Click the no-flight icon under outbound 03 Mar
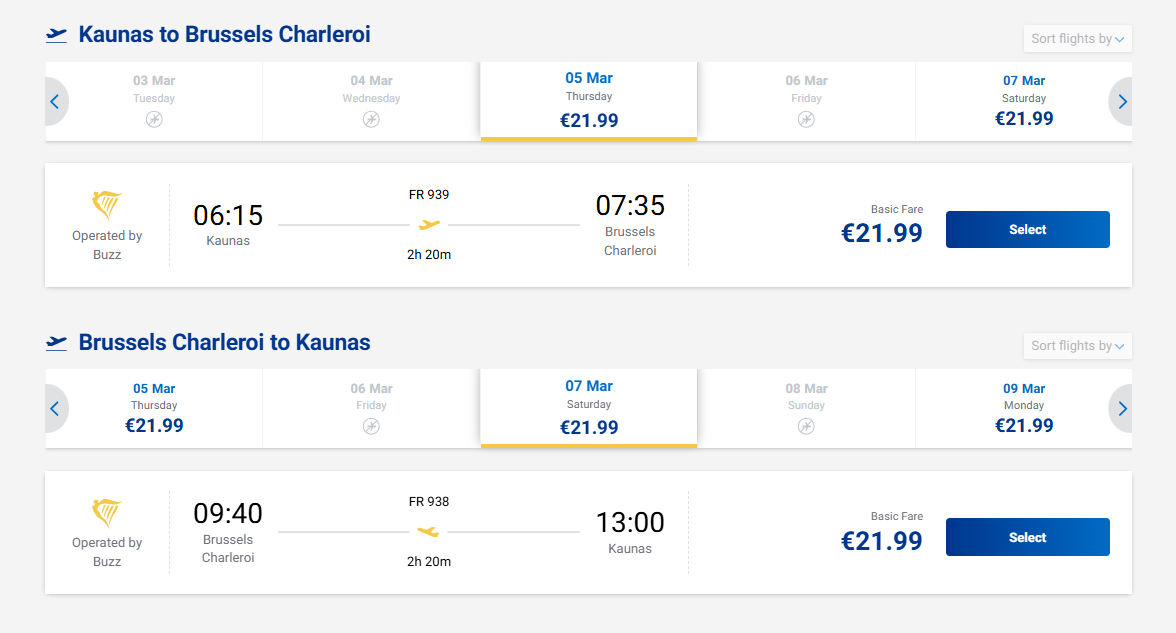The height and width of the screenshot is (633, 1176). click(154, 119)
